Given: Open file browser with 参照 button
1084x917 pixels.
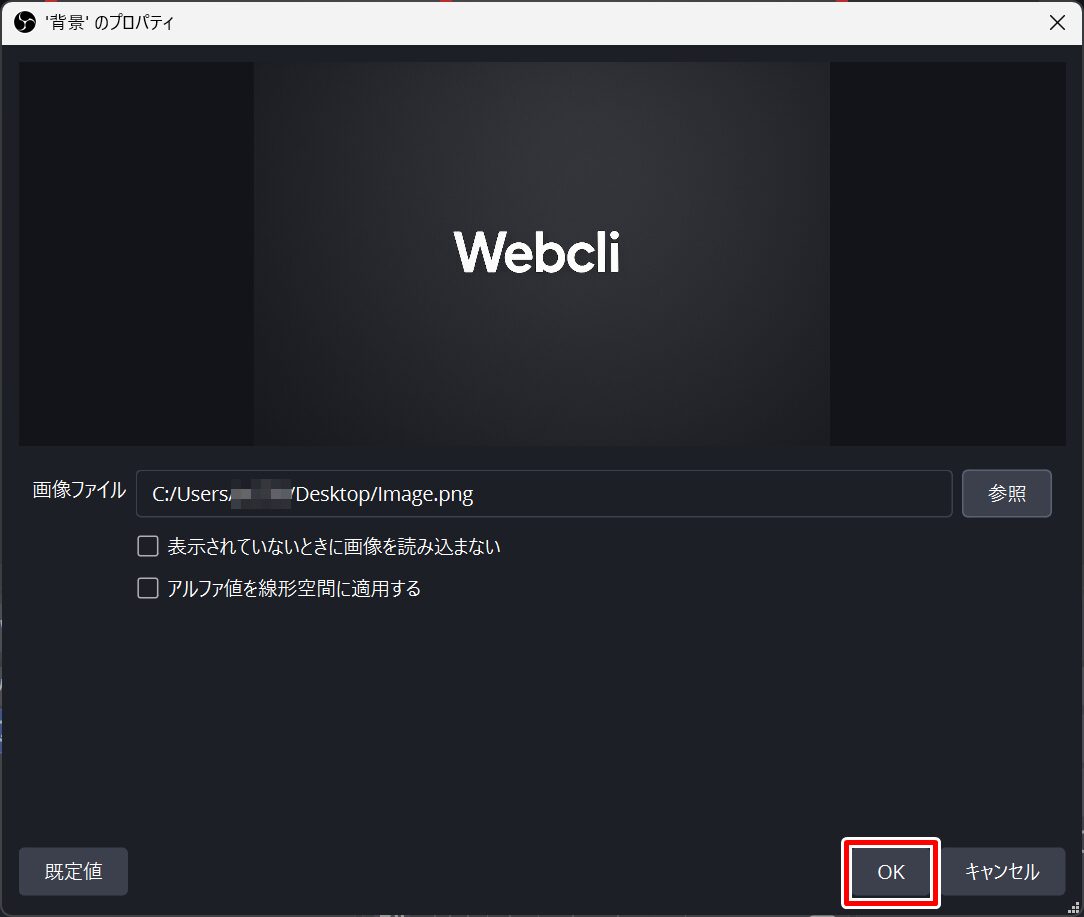Looking at the screenshot, I should click(1007, 494).
